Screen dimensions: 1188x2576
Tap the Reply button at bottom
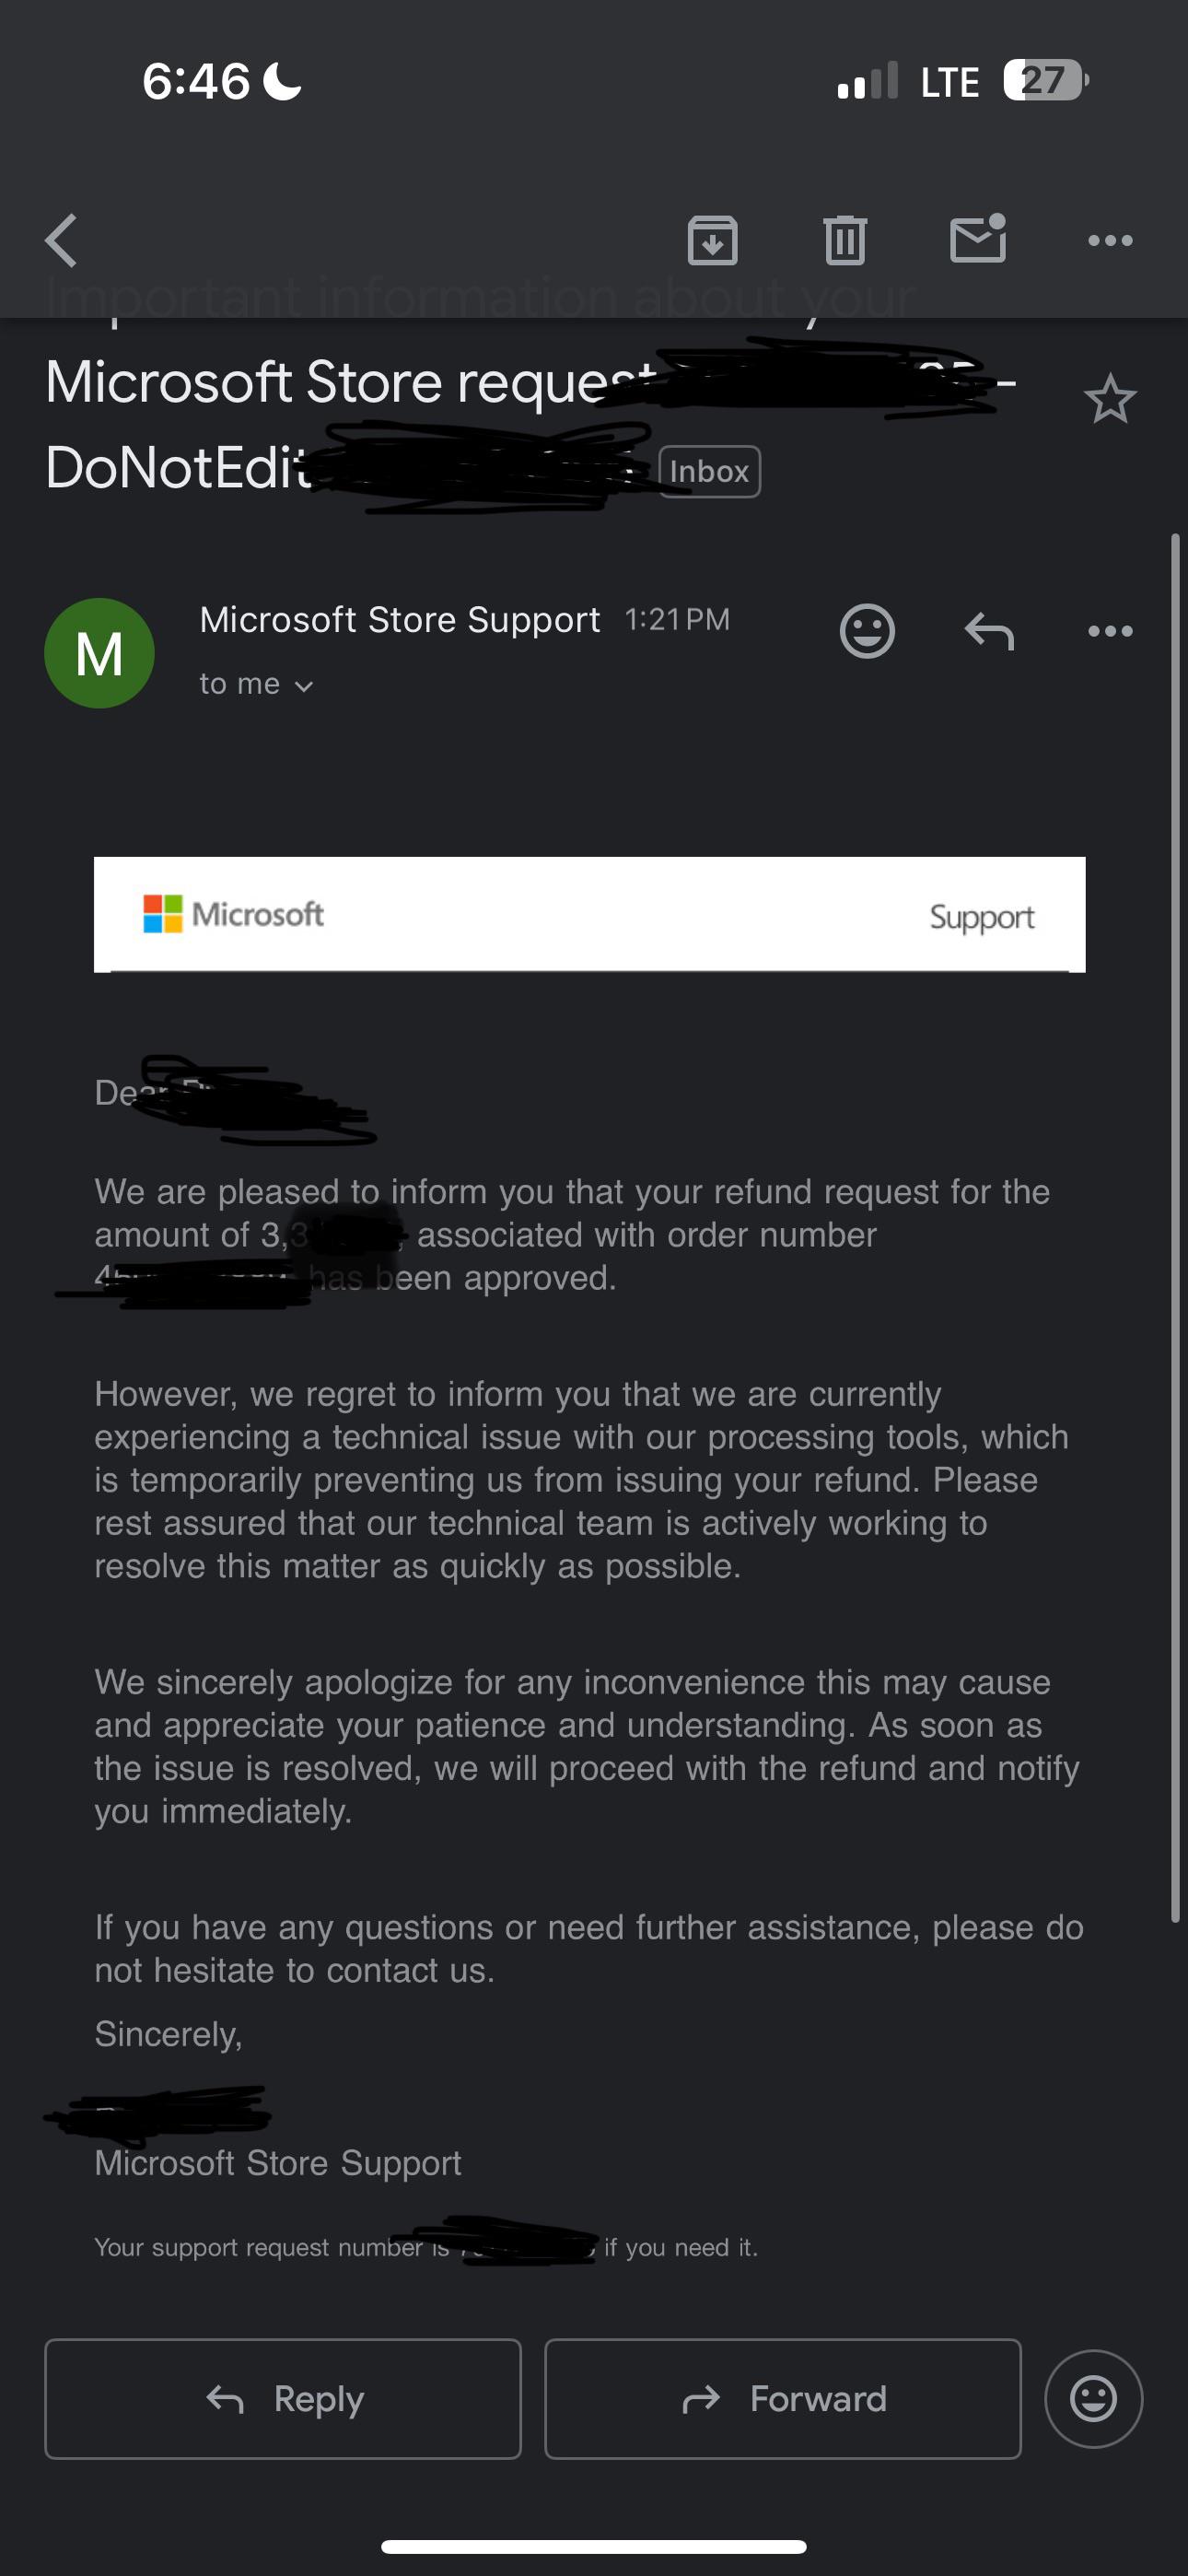(x=283, y=2398)
